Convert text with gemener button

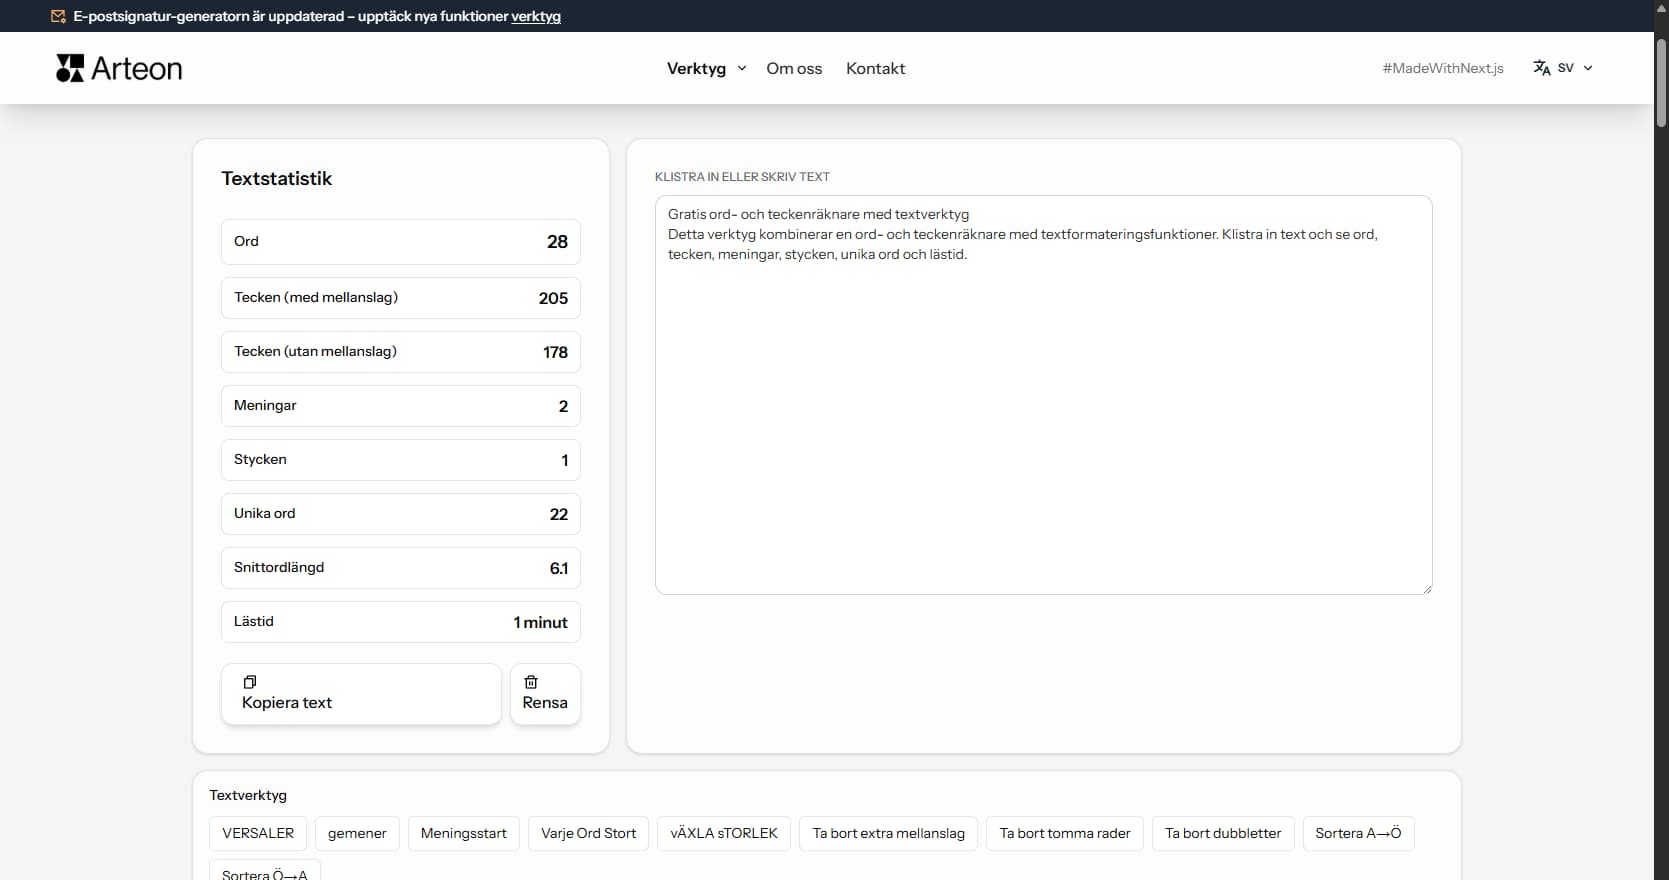pos(357,833)
